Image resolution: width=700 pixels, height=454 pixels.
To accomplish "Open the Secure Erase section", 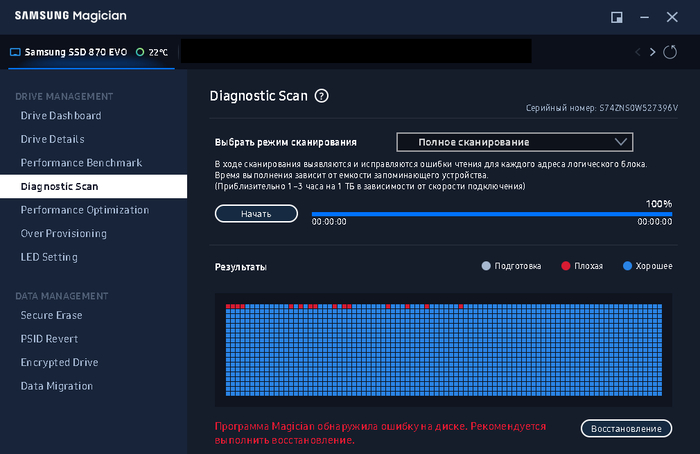I will point(52,315).
